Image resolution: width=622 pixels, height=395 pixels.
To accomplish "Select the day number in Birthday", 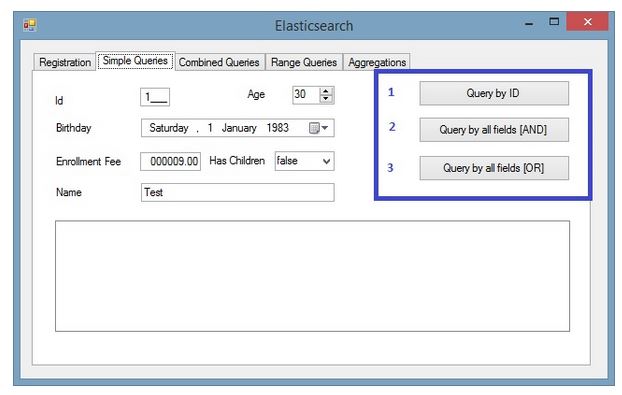I will tap(210, 128).
